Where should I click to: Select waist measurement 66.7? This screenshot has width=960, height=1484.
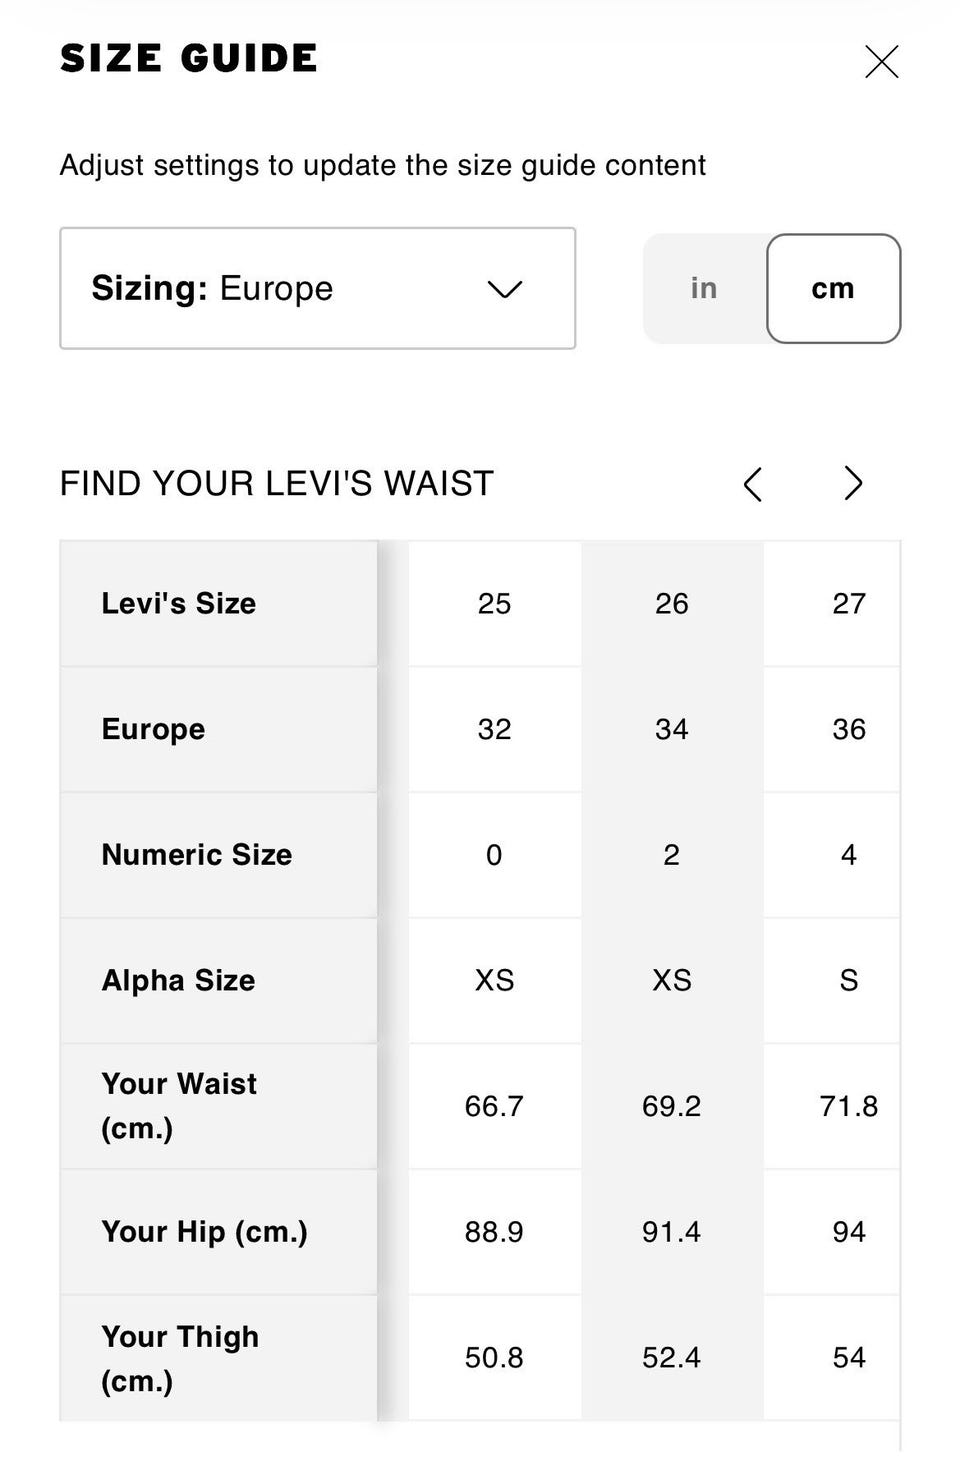pos(494,1106)
